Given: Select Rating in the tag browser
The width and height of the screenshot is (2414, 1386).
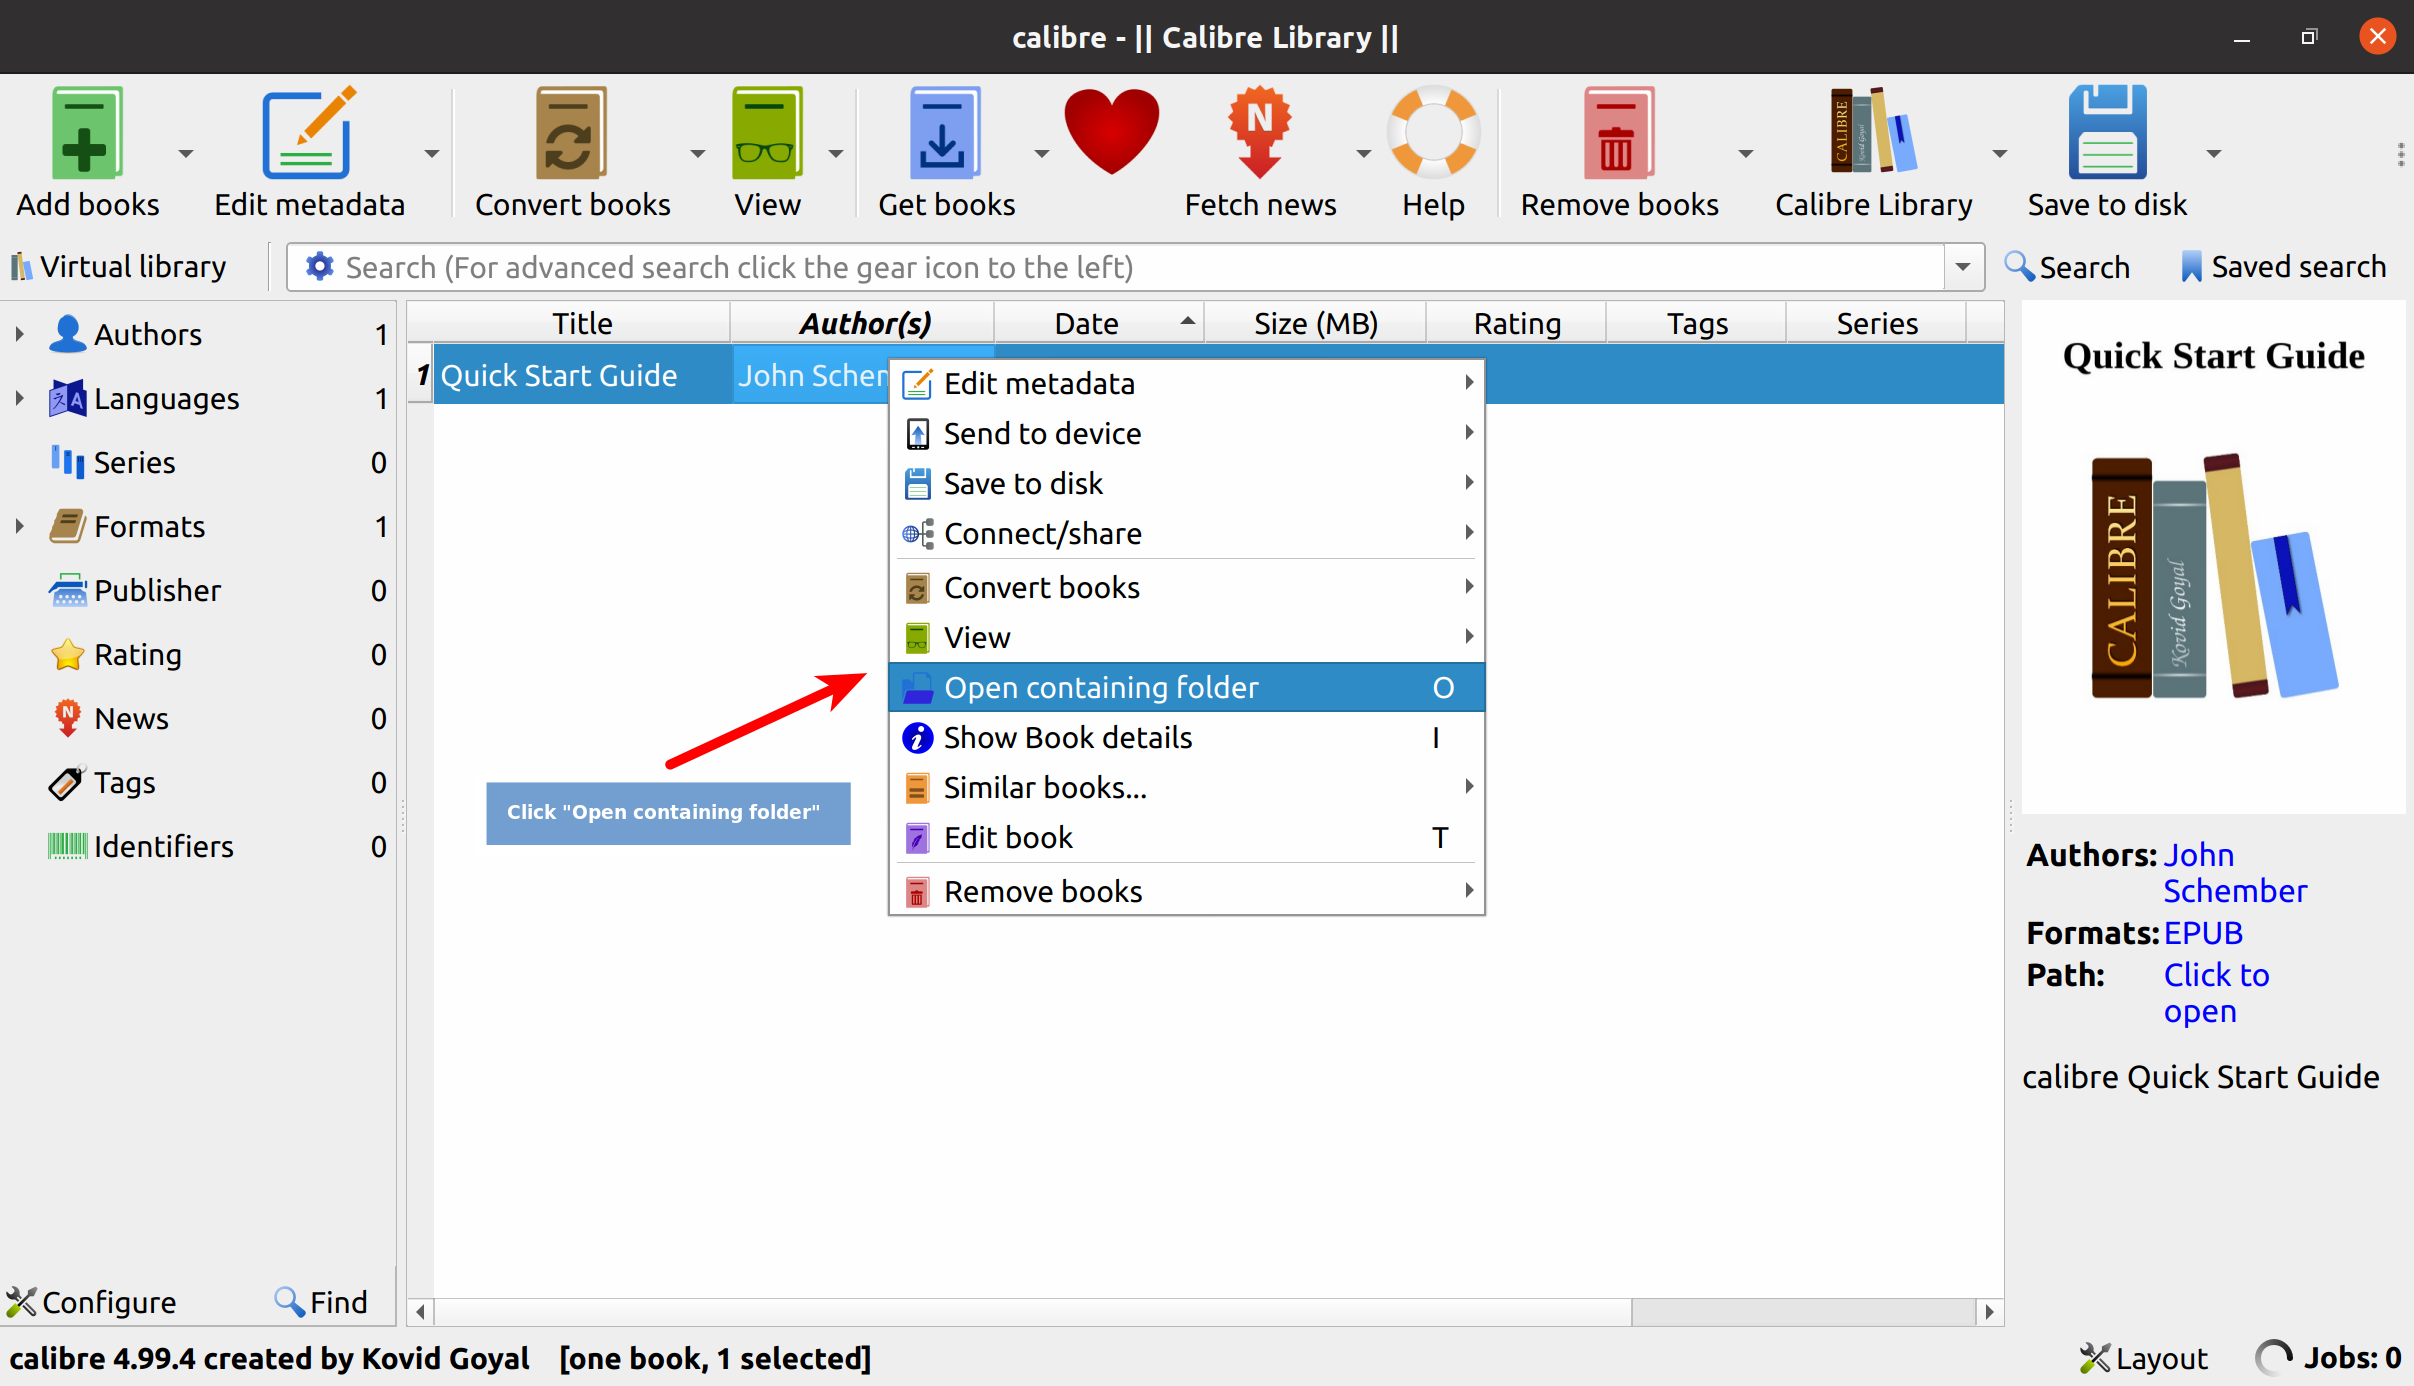Looking at the screenshot, I should pos(137,654).
